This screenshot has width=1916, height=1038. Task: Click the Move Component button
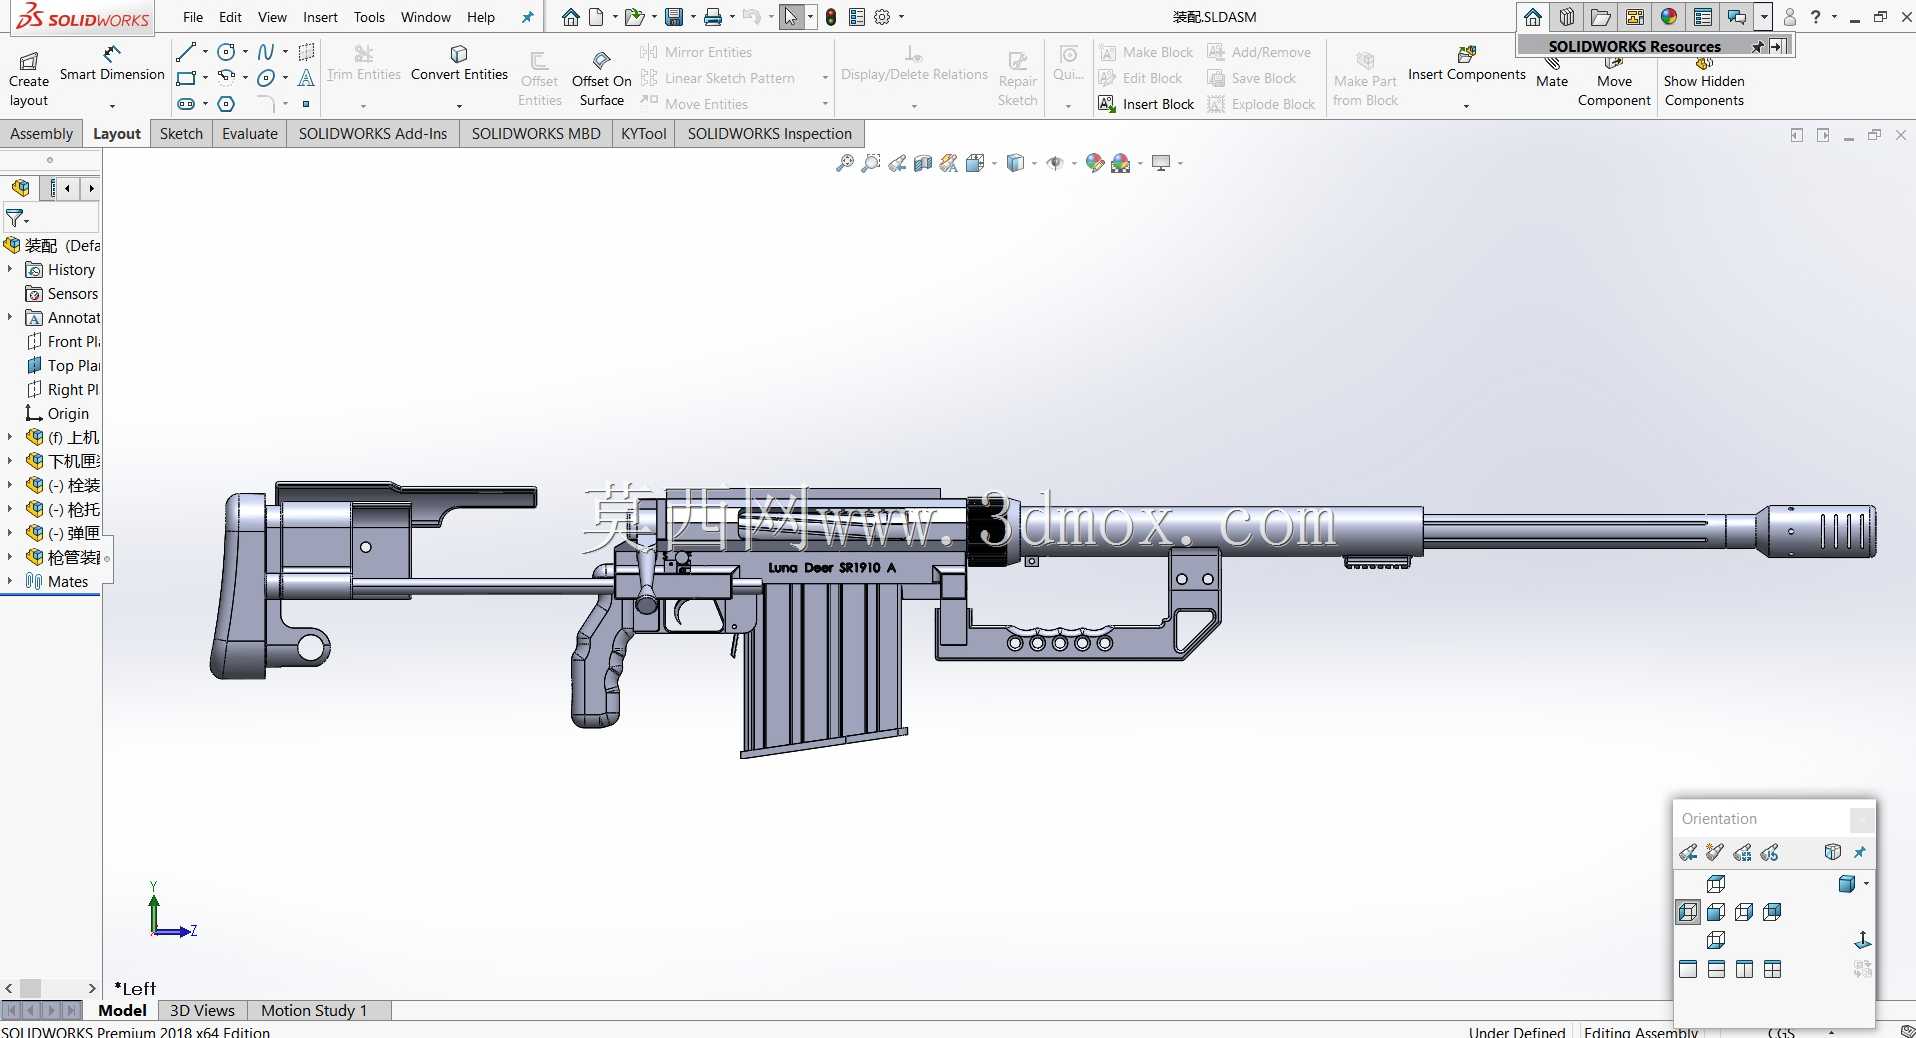[1614, 82]
